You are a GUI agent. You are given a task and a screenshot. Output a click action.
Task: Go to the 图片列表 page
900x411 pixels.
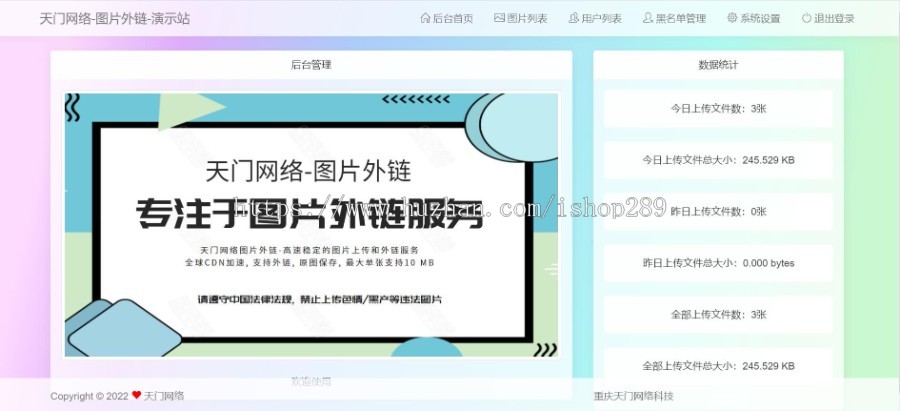tap(521, 18)
